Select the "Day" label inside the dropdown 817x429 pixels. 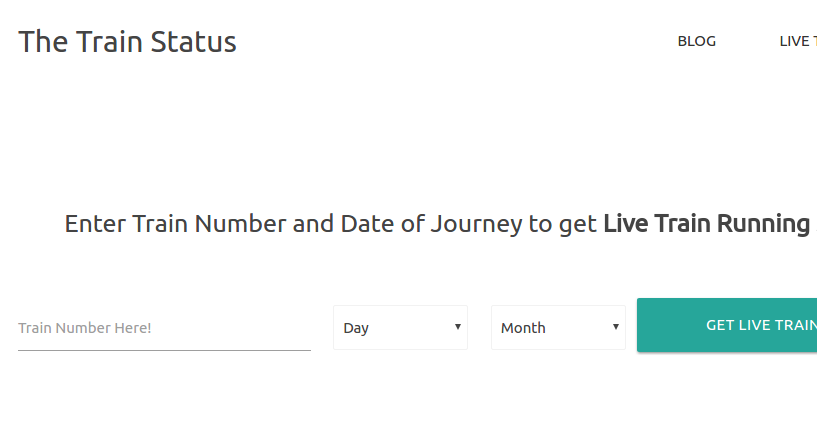click(356, 328)
